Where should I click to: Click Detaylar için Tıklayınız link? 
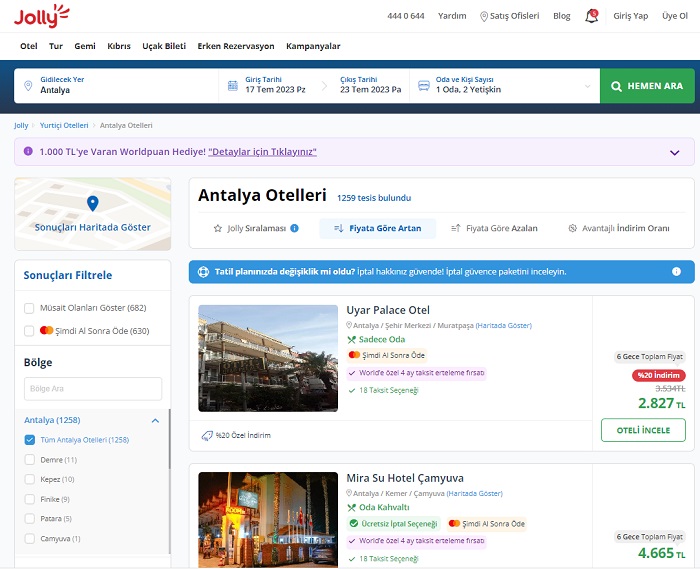(262, 152)
